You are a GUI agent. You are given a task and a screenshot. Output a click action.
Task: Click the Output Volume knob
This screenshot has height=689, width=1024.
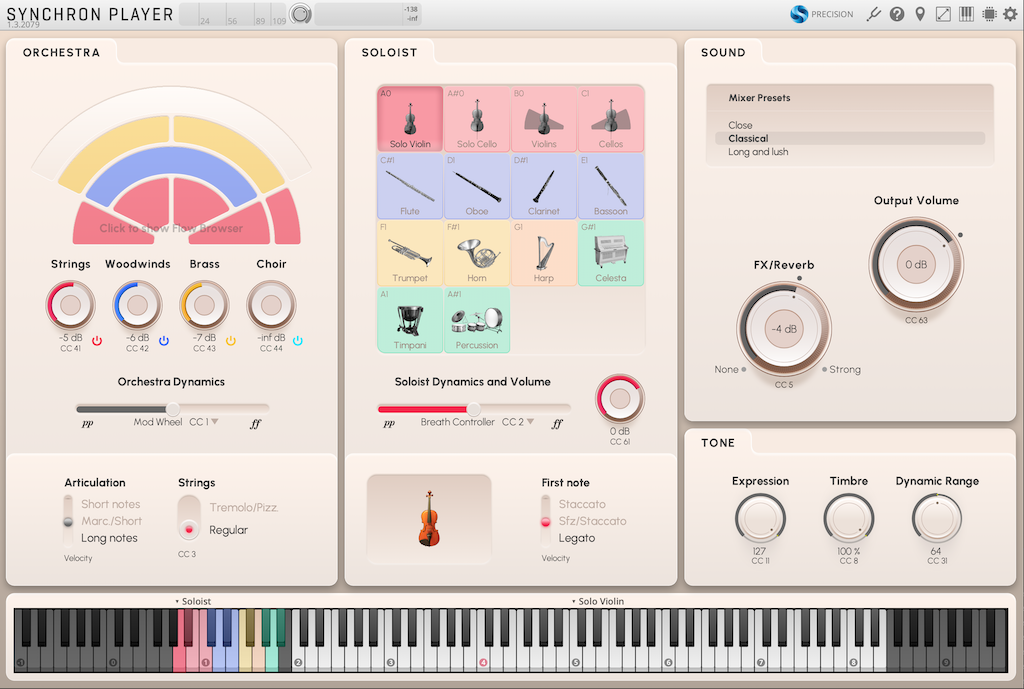click(916, 264)
